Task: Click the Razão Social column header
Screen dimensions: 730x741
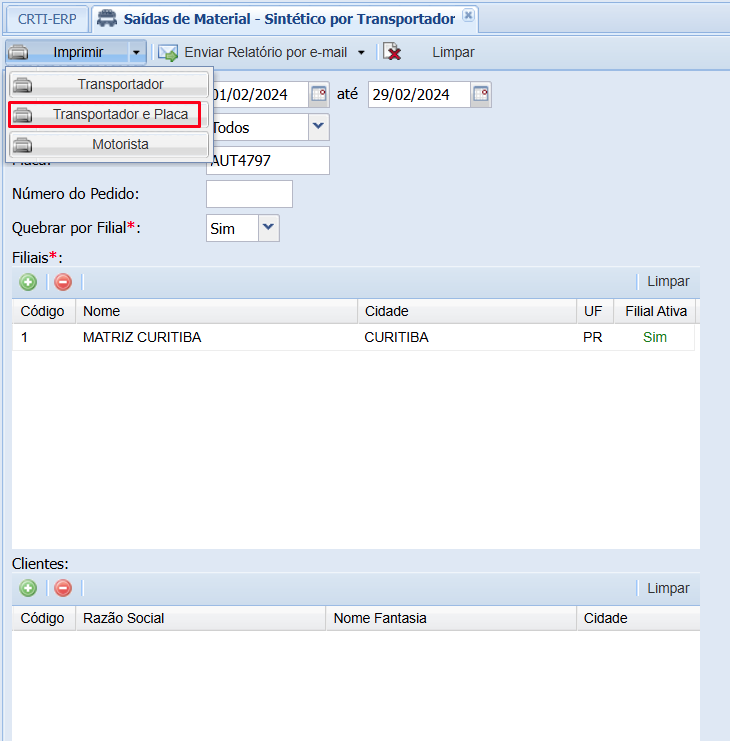Action: point(200,618)
